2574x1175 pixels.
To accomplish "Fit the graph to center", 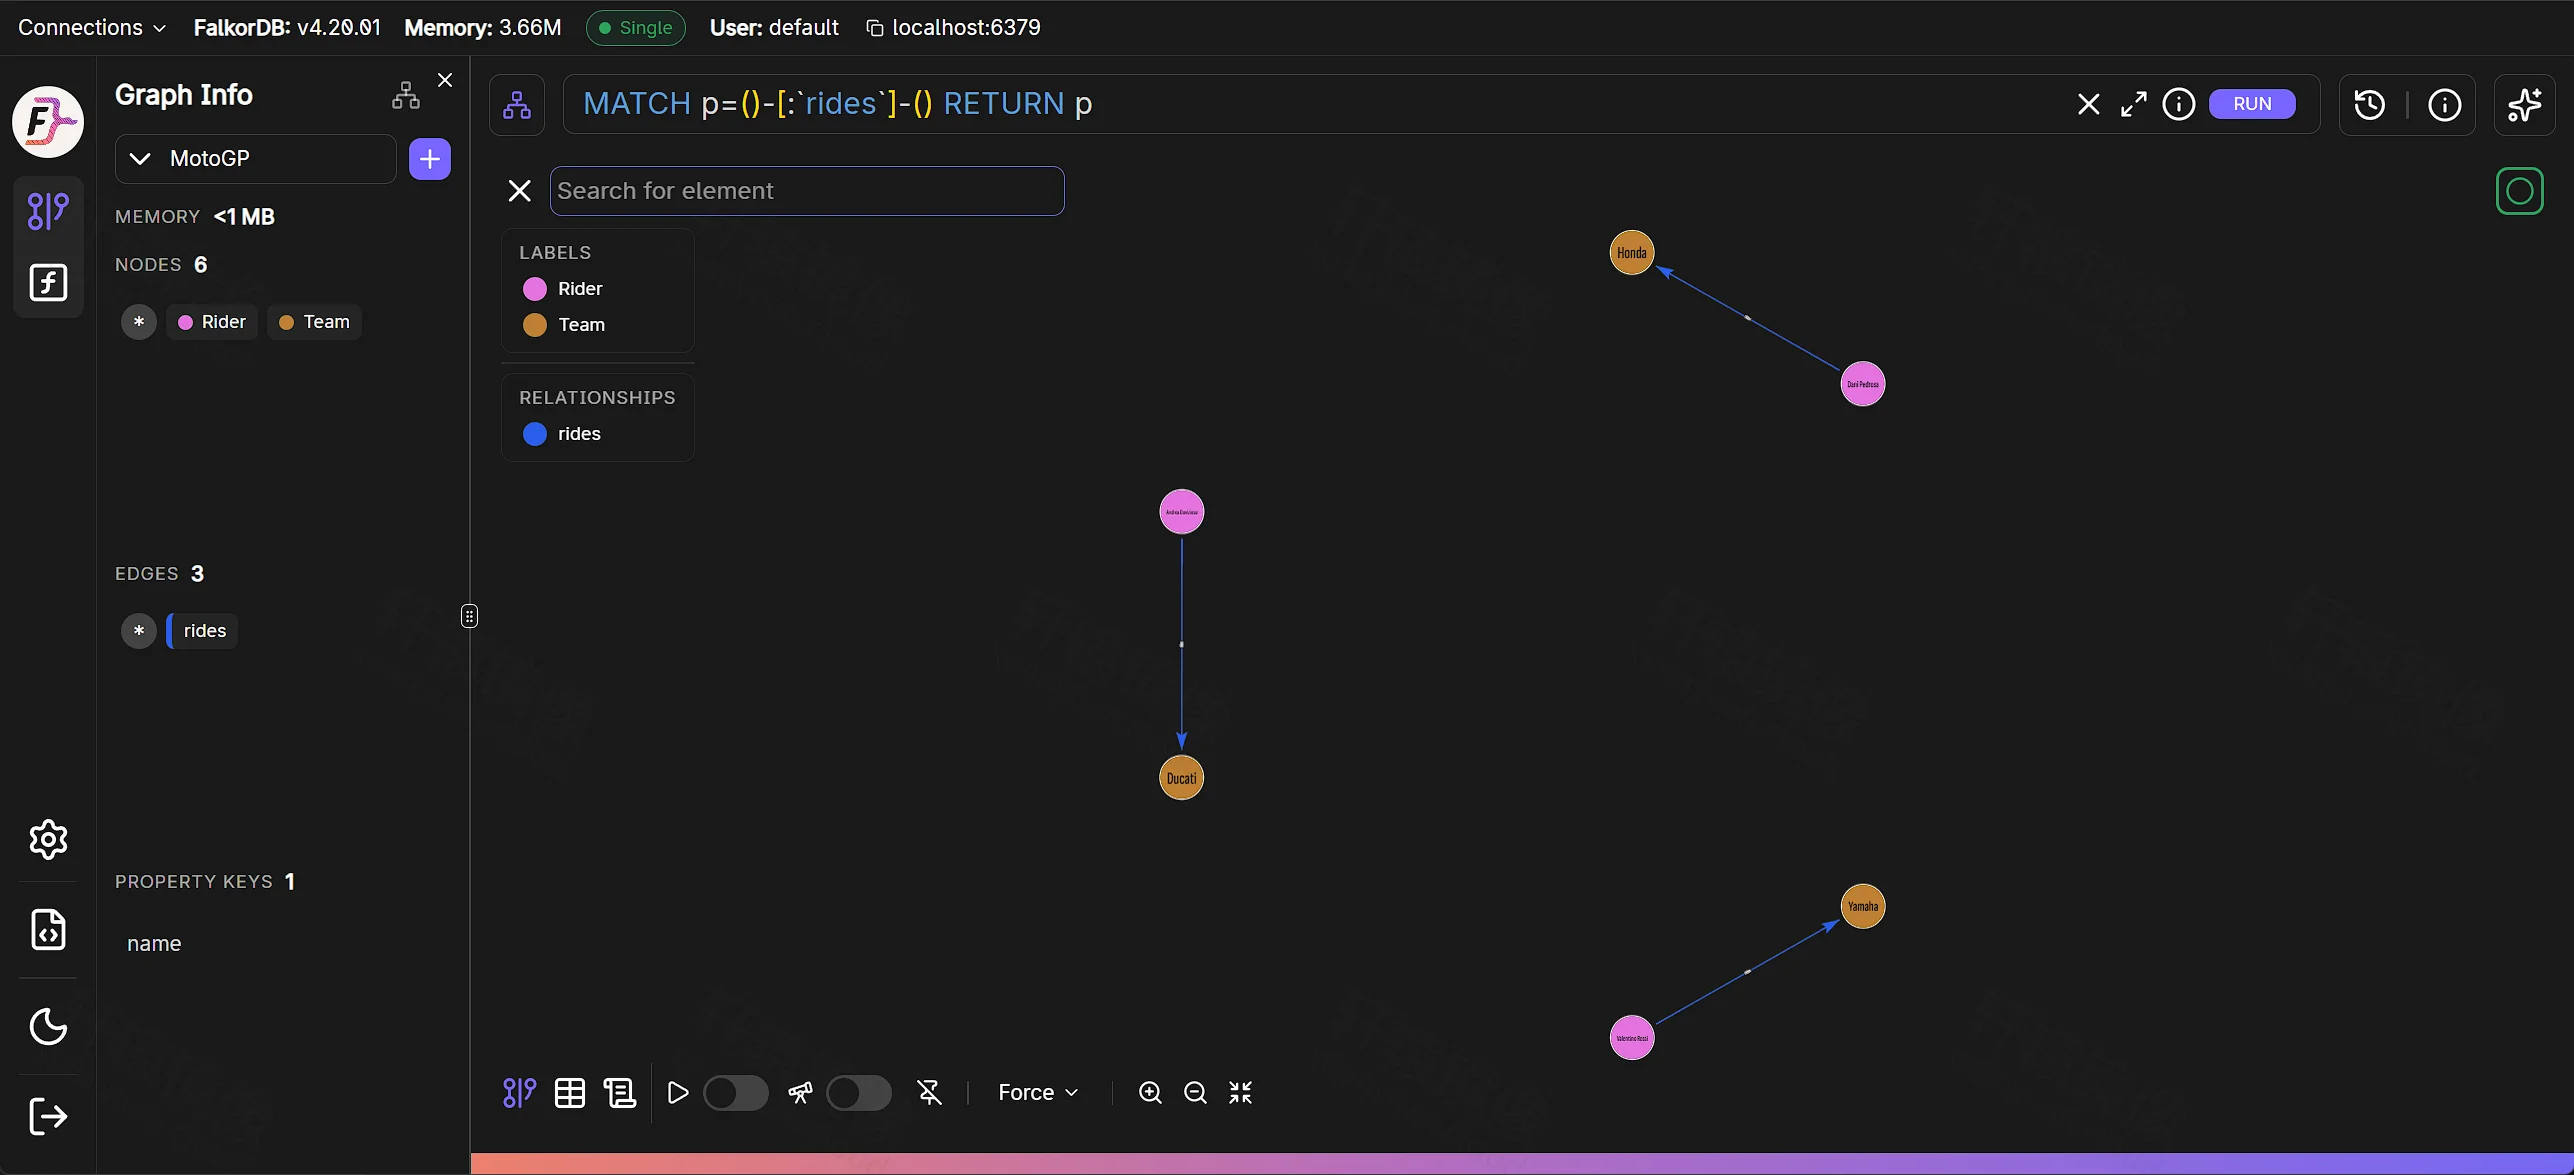I will 1241,1093.
